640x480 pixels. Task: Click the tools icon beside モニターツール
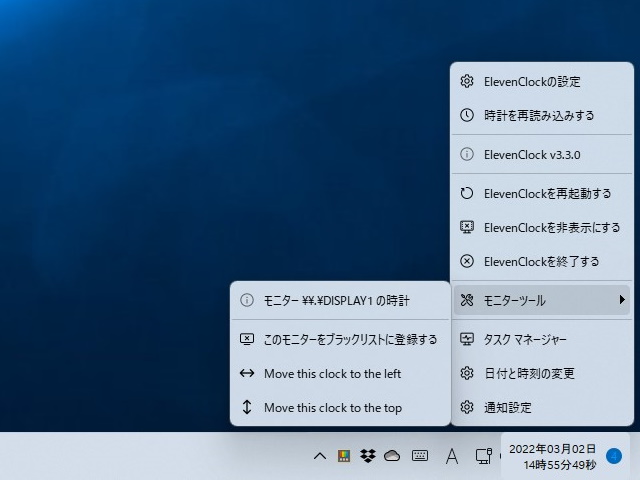pyautogui.click(x=467, y=300)
